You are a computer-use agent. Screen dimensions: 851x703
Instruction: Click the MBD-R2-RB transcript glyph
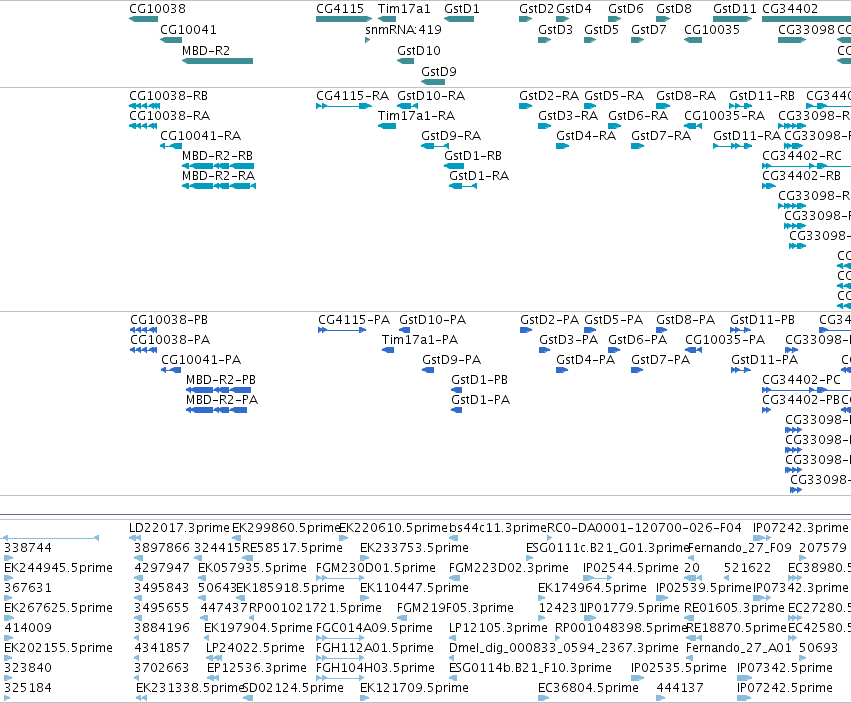[x=218, y=166]
